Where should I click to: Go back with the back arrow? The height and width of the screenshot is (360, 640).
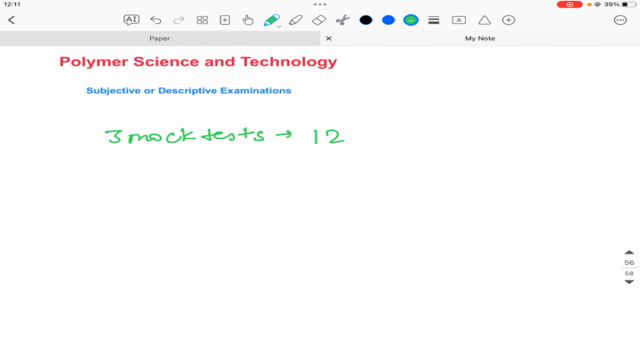[x=11, y=20]
